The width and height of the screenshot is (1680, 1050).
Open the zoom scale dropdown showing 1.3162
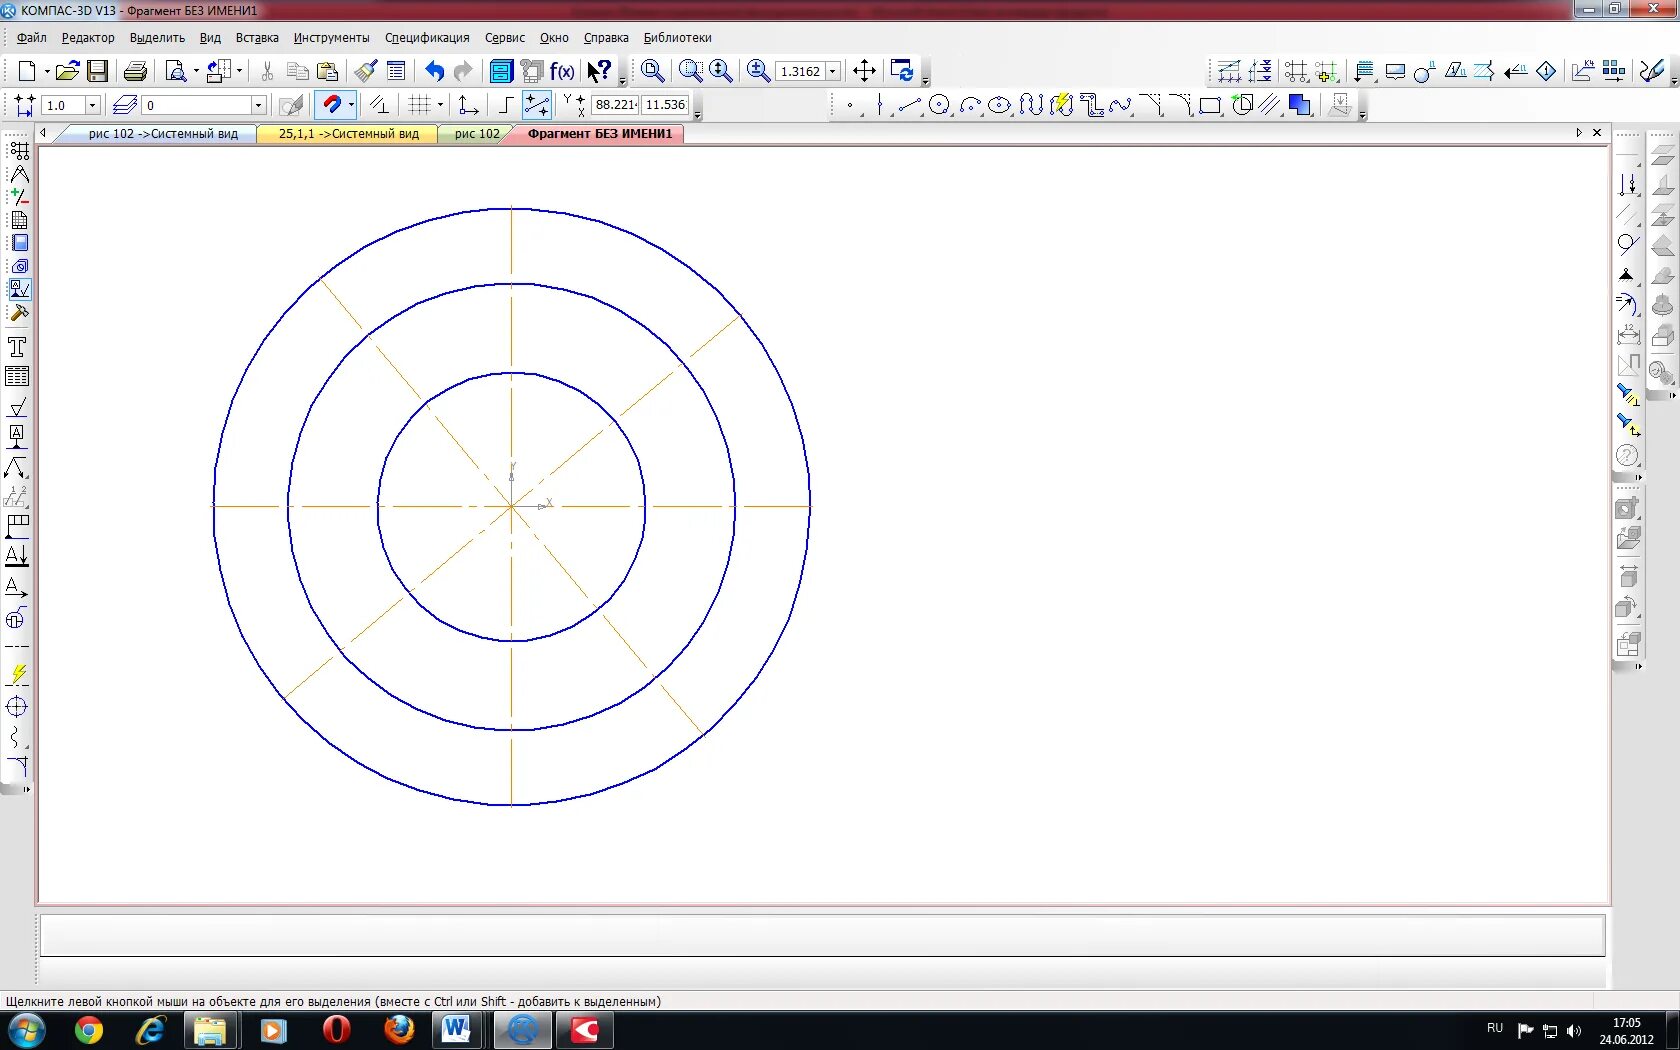click(832, 72)
